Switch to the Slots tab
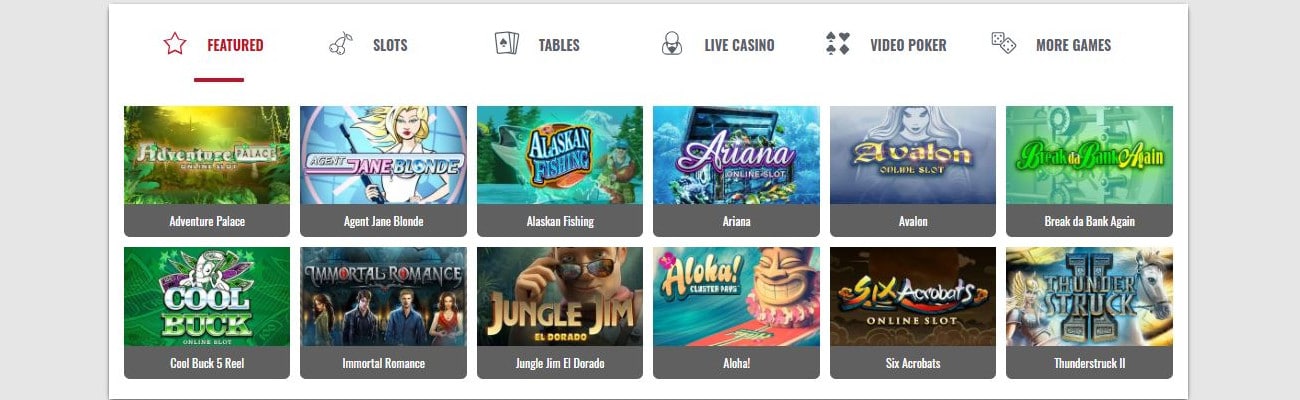Screen dimensions: 1300x400 (390, 45)
